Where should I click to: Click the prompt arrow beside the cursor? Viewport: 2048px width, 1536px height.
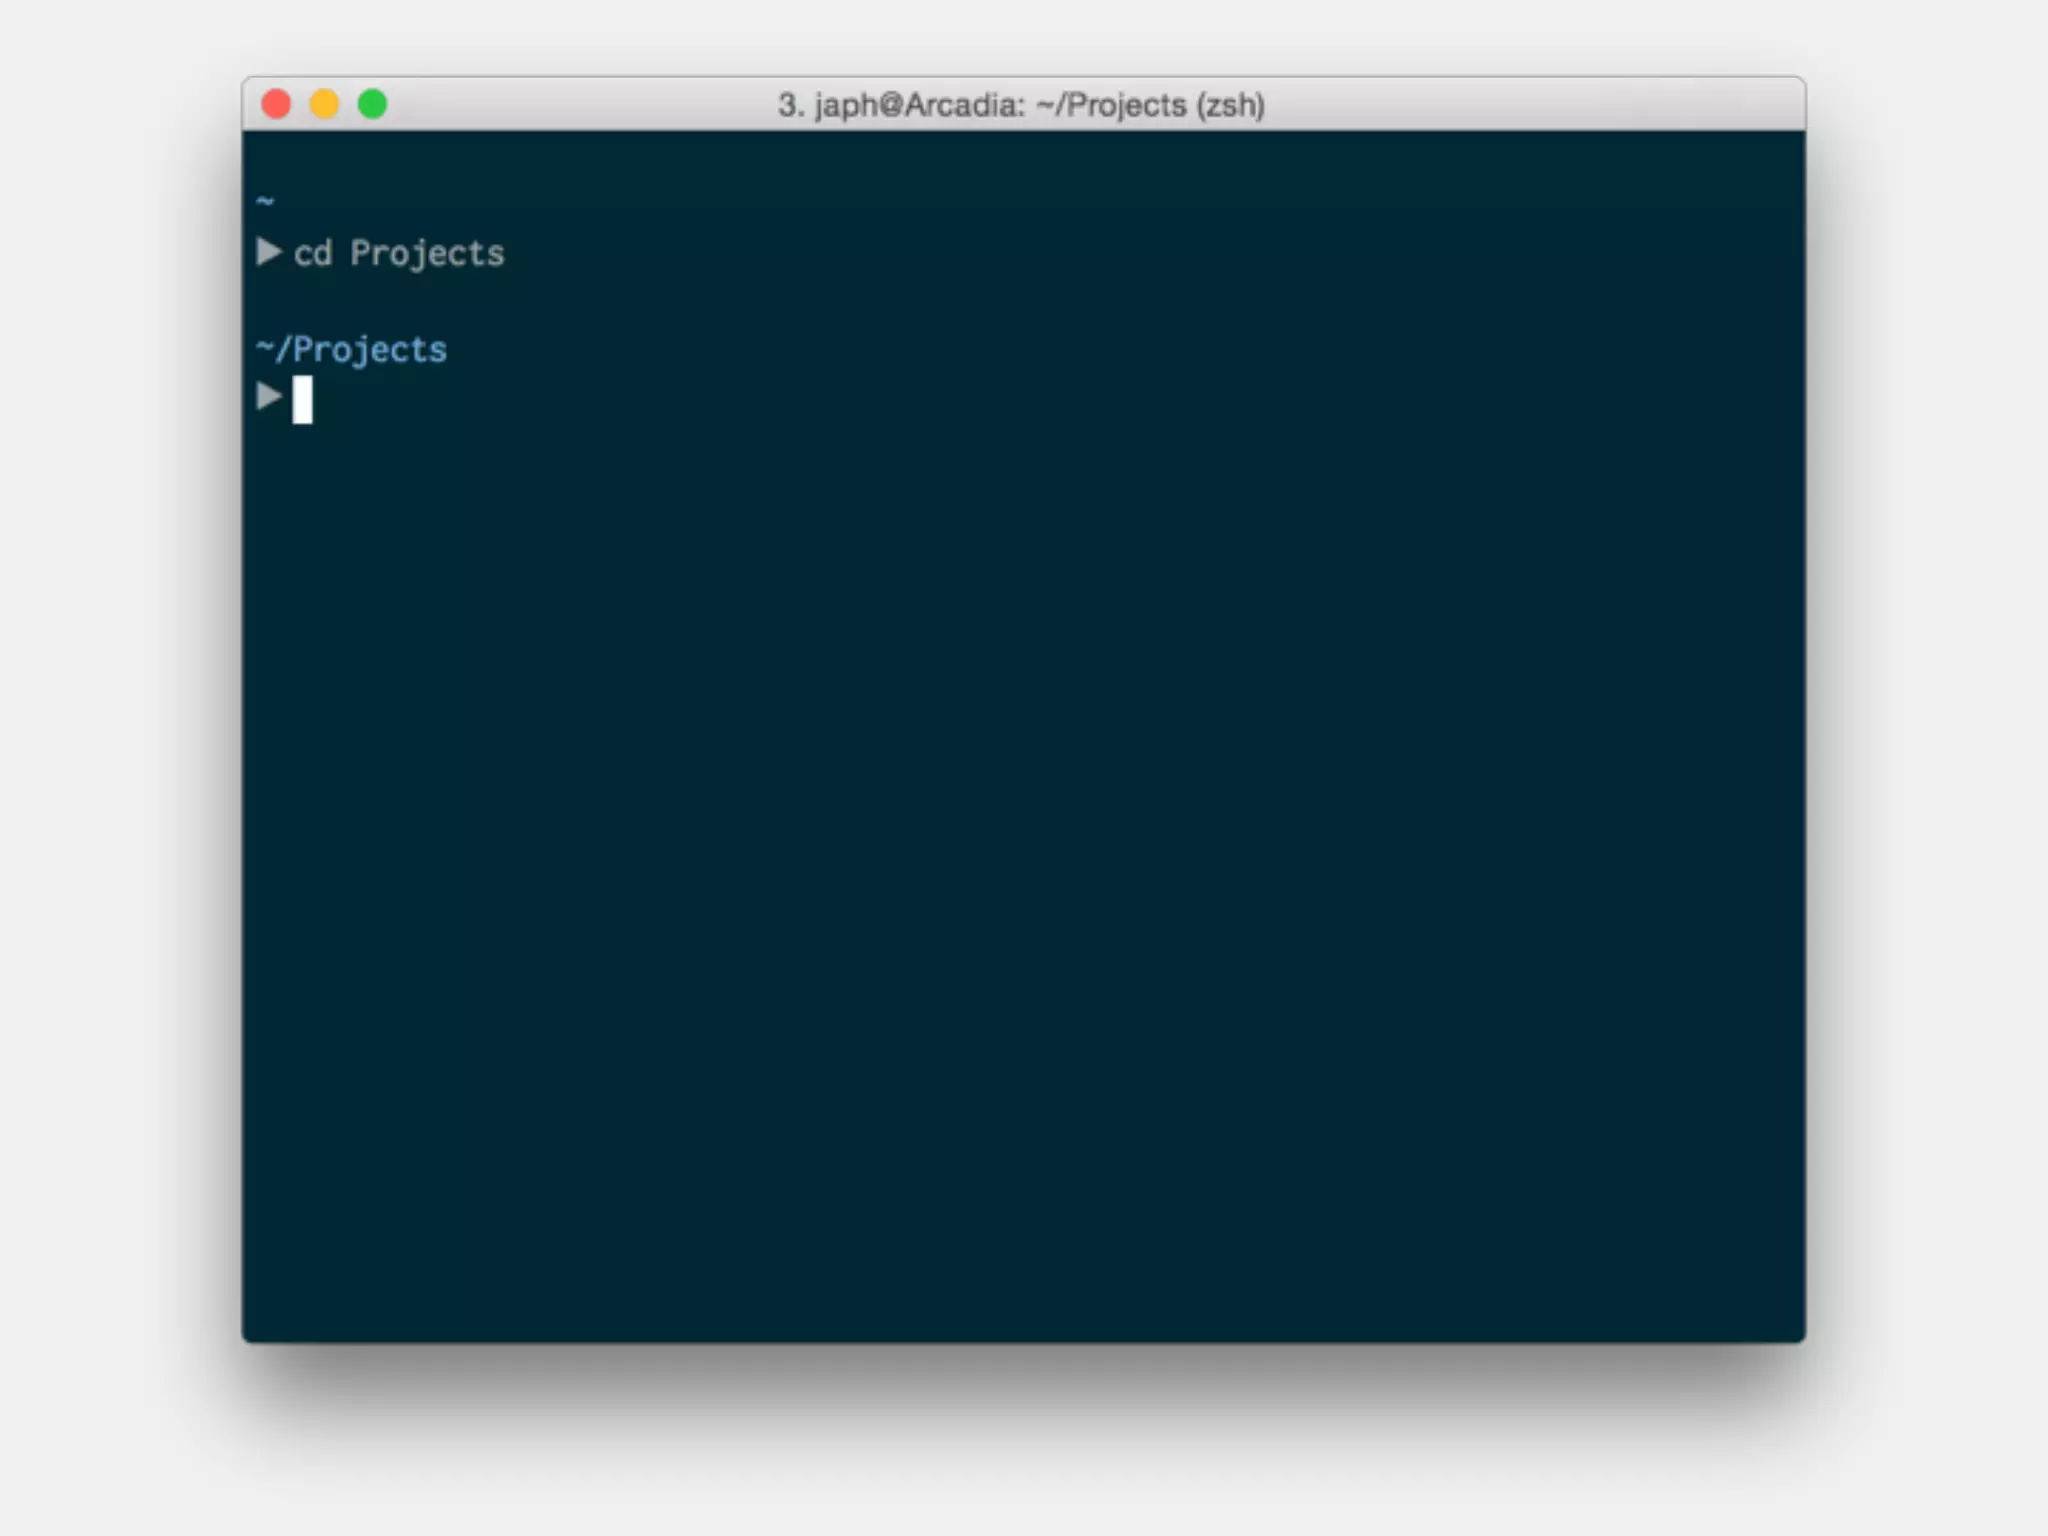pos(269,396)
